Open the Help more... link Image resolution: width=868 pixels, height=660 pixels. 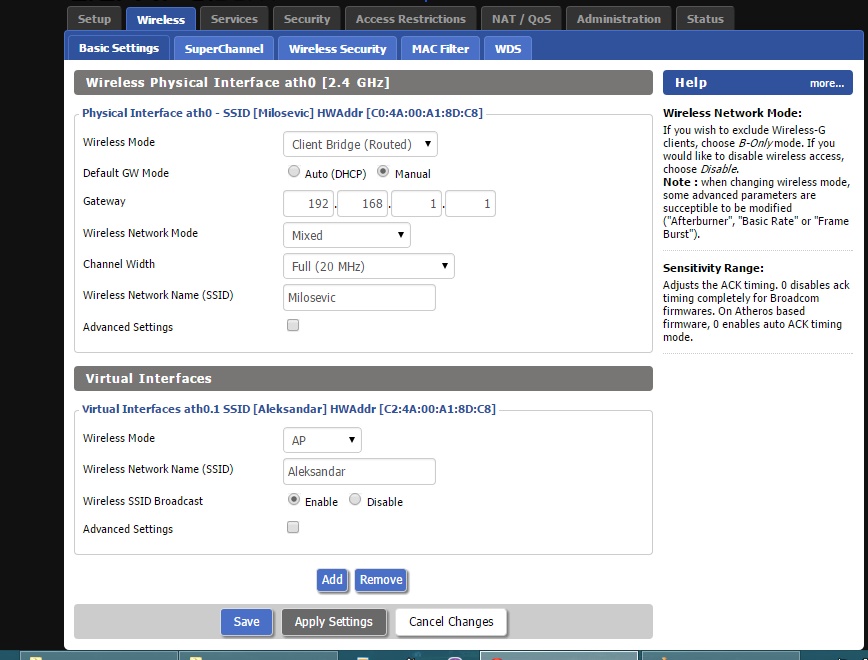[x=826, y=84]
